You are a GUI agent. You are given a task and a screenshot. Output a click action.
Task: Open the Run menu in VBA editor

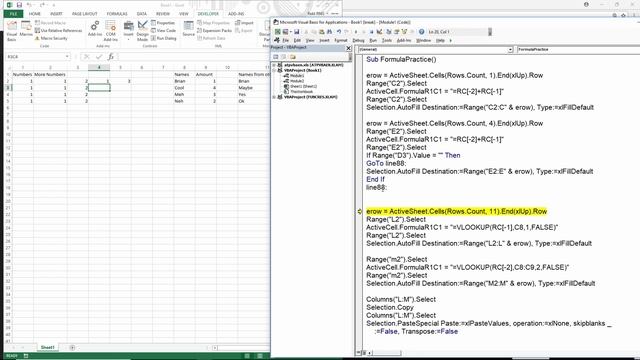click(x=373, y=40)
